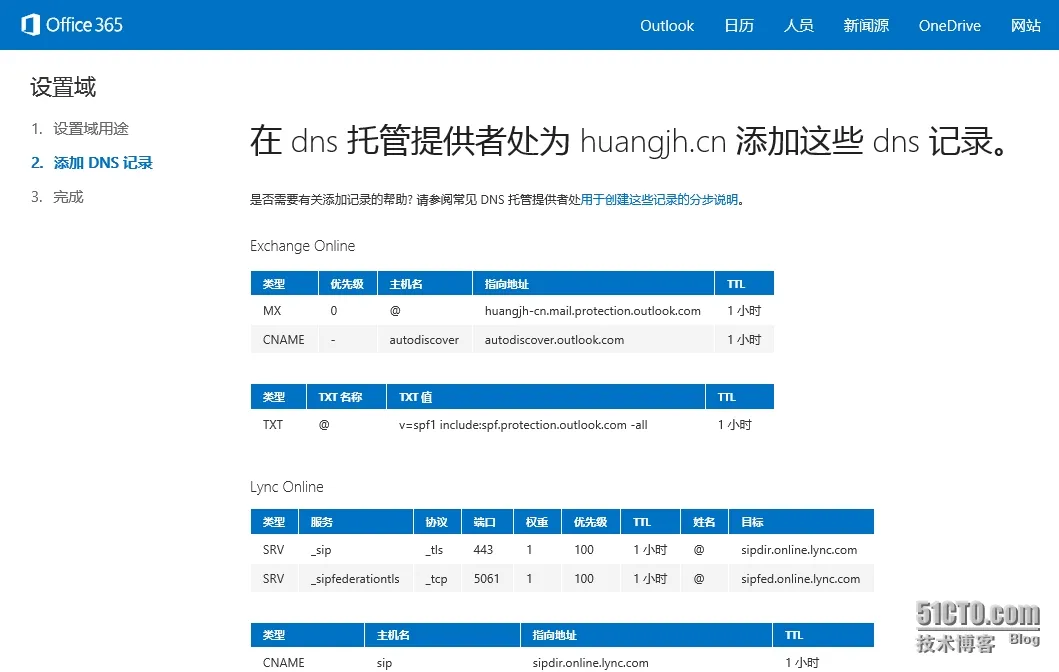Click the 协议 column header
The width and height of the screenshot is (1059, 672).
(436, 522)
